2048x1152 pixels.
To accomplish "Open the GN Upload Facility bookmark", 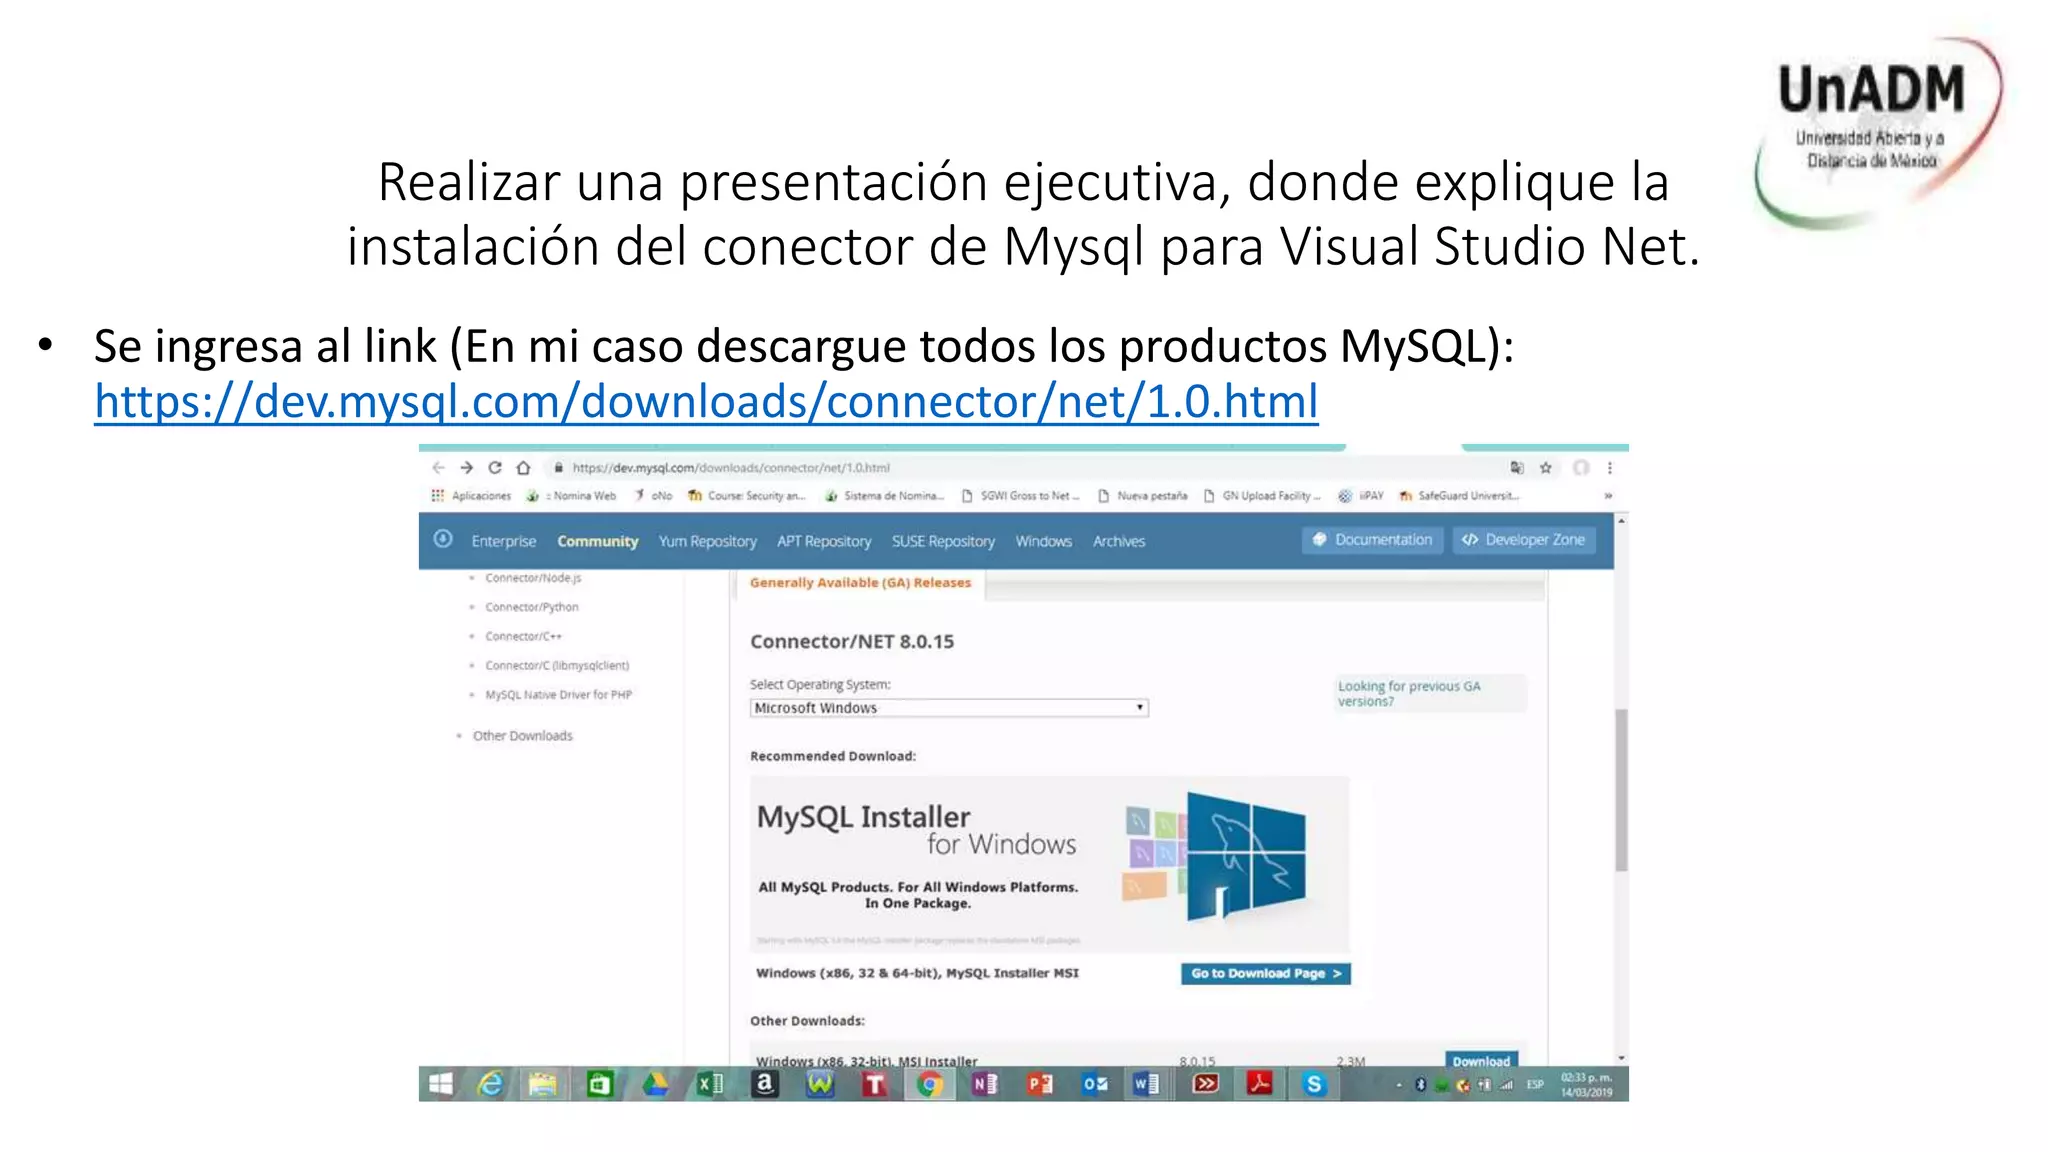I will pyautogui.click(x=1262, y=495).
